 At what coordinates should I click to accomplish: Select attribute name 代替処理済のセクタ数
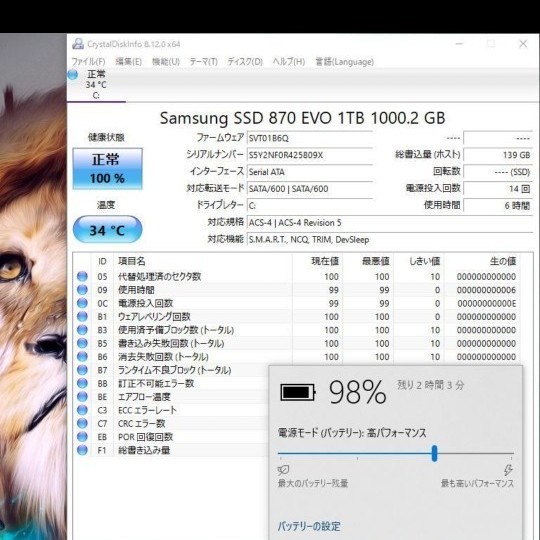tap(159, 277)
